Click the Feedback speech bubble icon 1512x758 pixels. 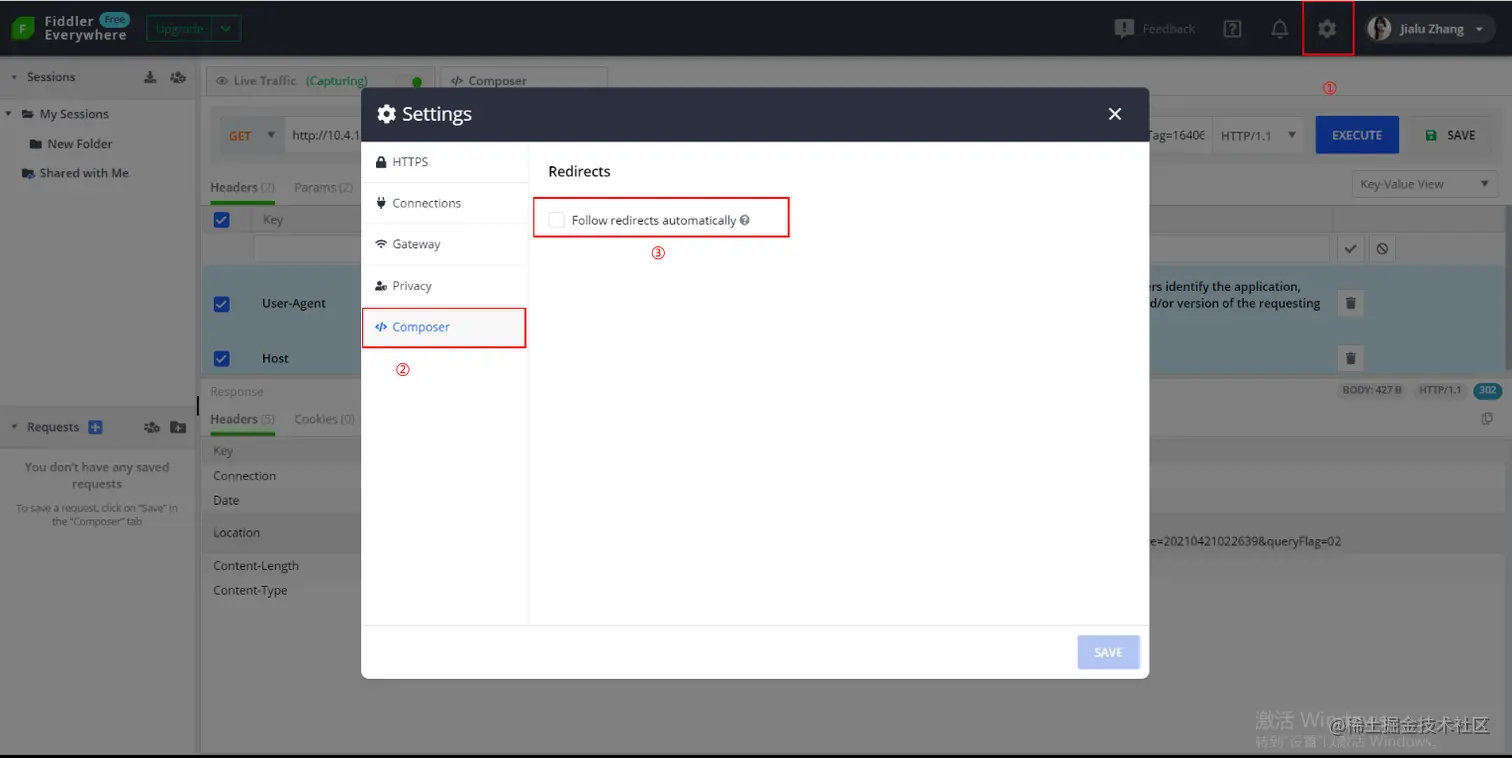coord(1124,29)
